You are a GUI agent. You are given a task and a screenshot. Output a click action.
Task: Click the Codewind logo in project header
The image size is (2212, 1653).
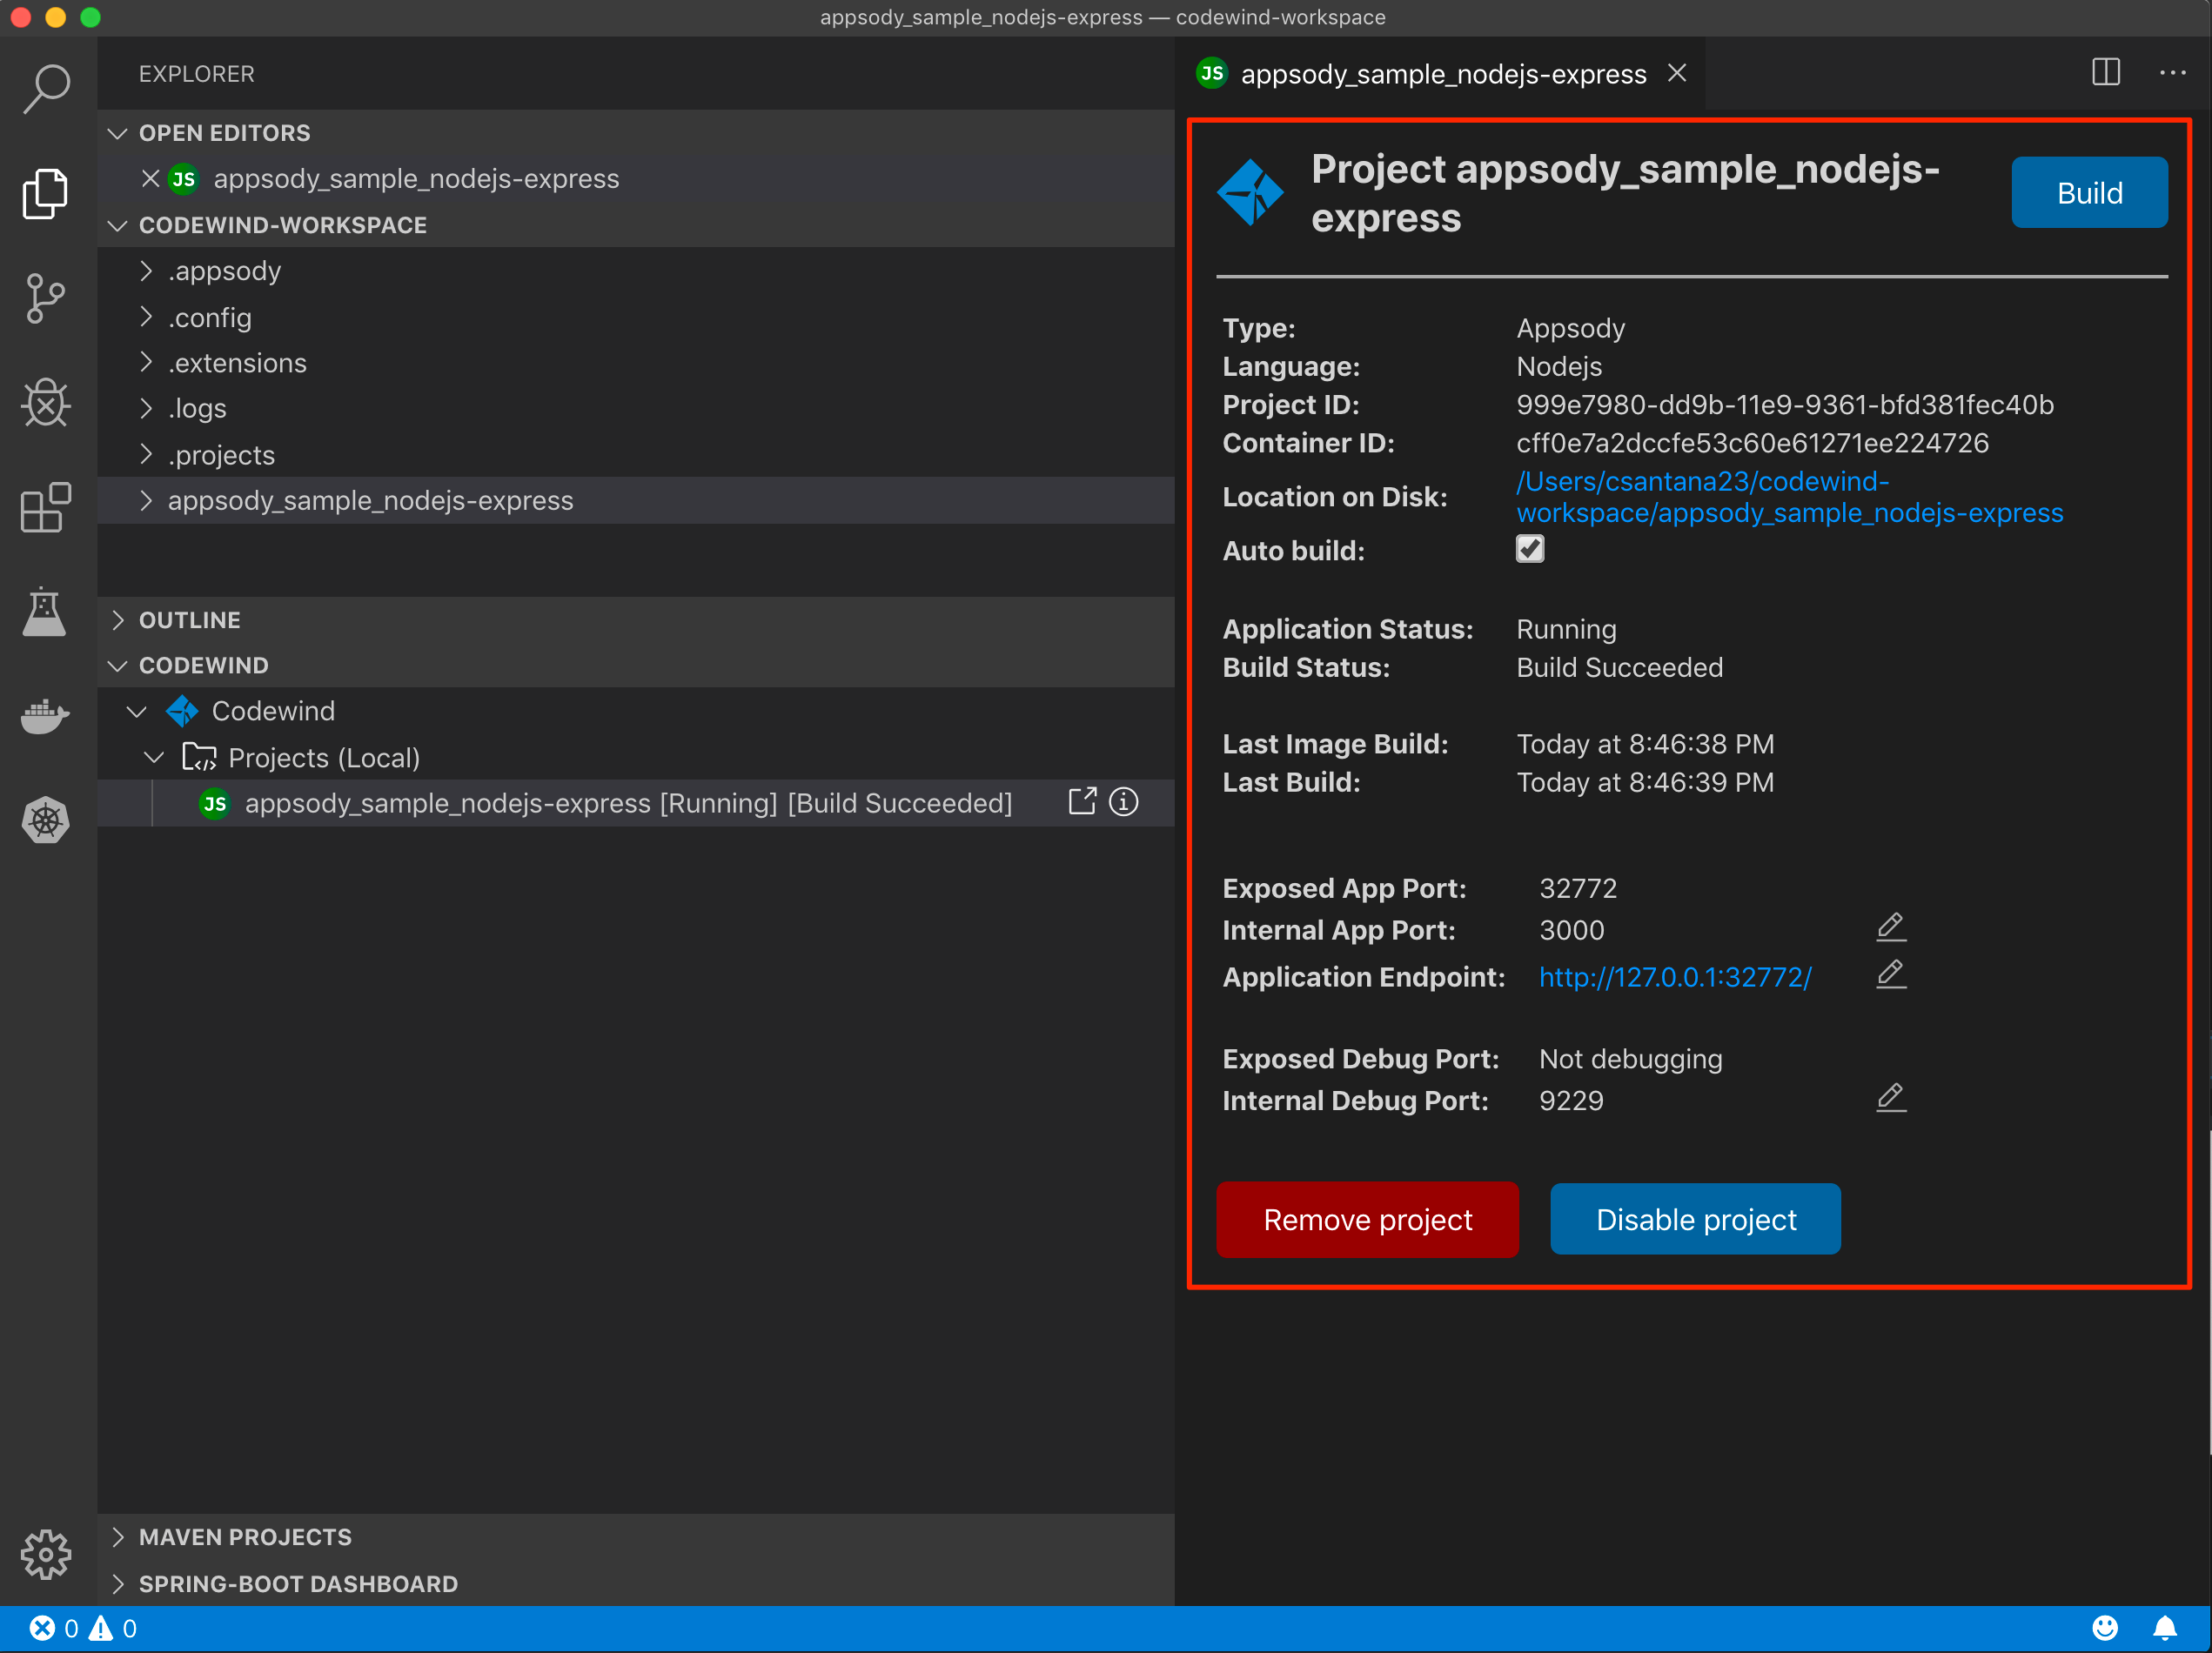1250,192
